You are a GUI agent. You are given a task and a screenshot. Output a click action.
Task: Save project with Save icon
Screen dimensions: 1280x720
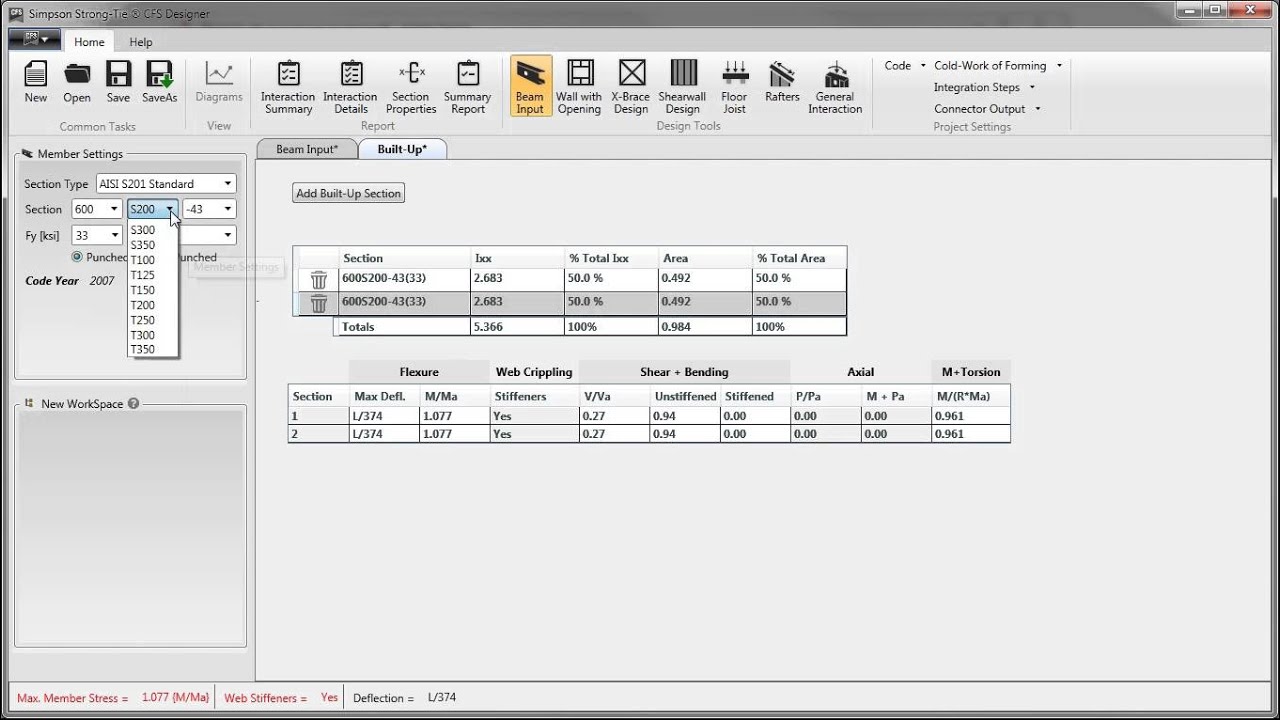pyautogui.click(x=118, y=82)
